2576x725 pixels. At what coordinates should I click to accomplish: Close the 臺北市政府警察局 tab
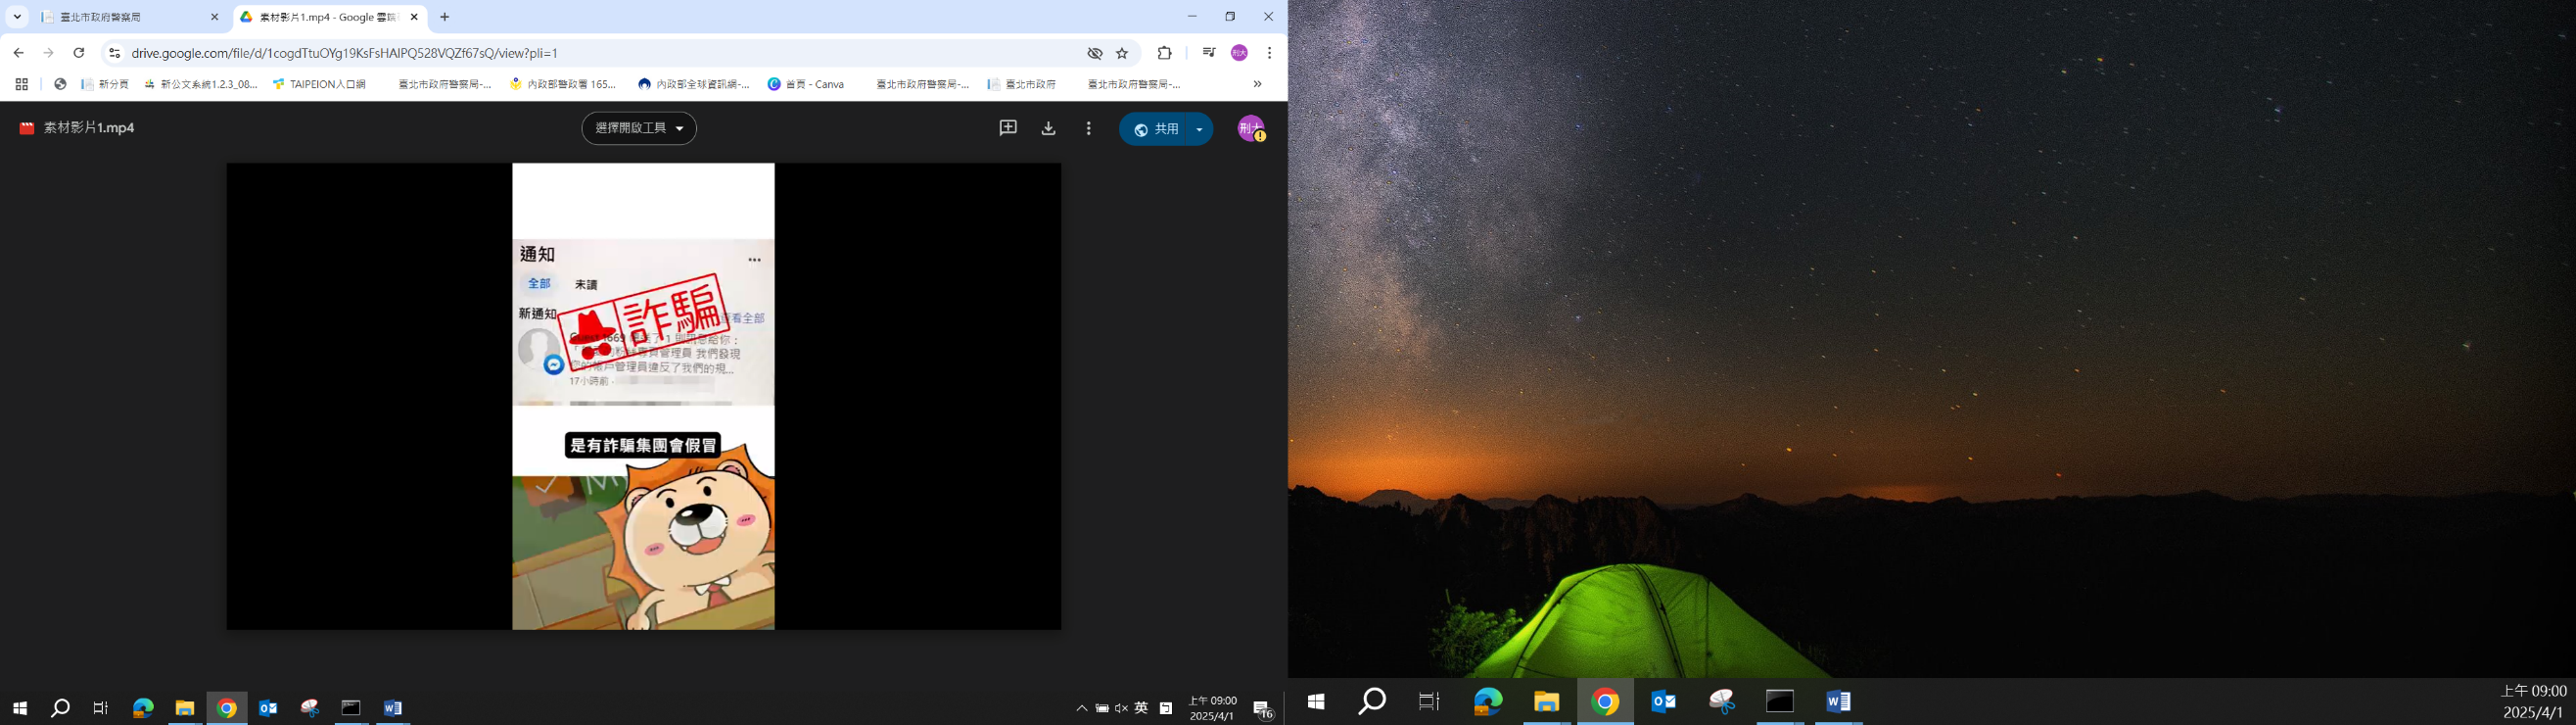(x=214, y=17)
